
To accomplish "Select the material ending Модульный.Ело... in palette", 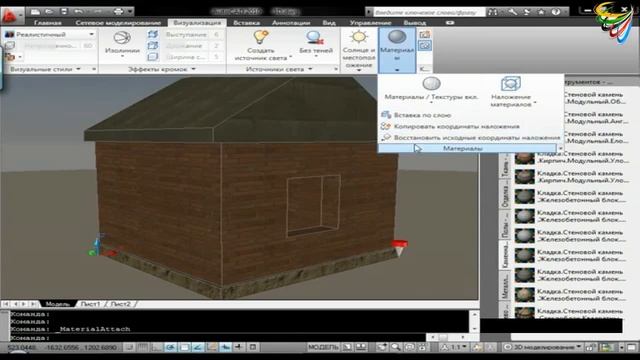I will point(596,137).
